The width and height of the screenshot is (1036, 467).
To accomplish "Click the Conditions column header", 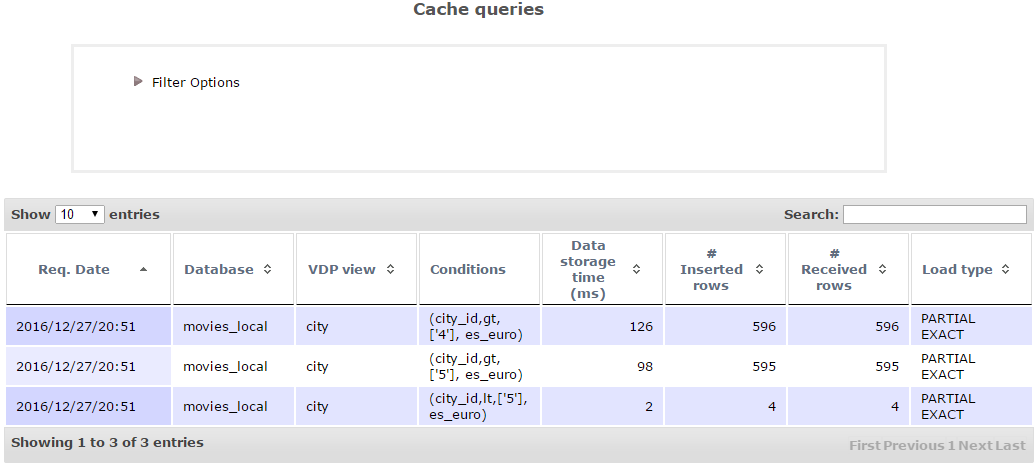I will coord(480,269).
